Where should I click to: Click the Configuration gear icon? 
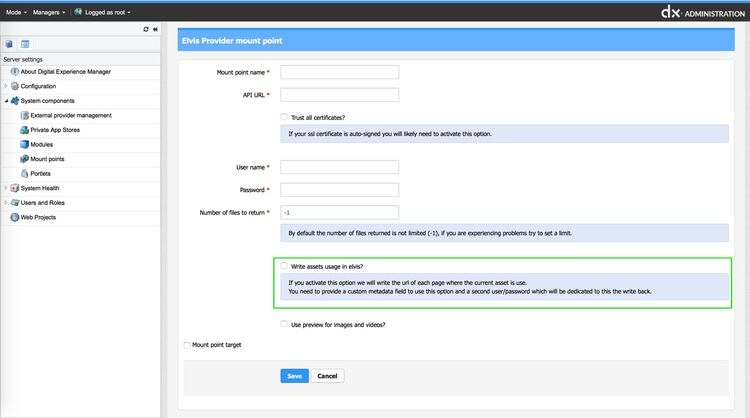(15, 86)
